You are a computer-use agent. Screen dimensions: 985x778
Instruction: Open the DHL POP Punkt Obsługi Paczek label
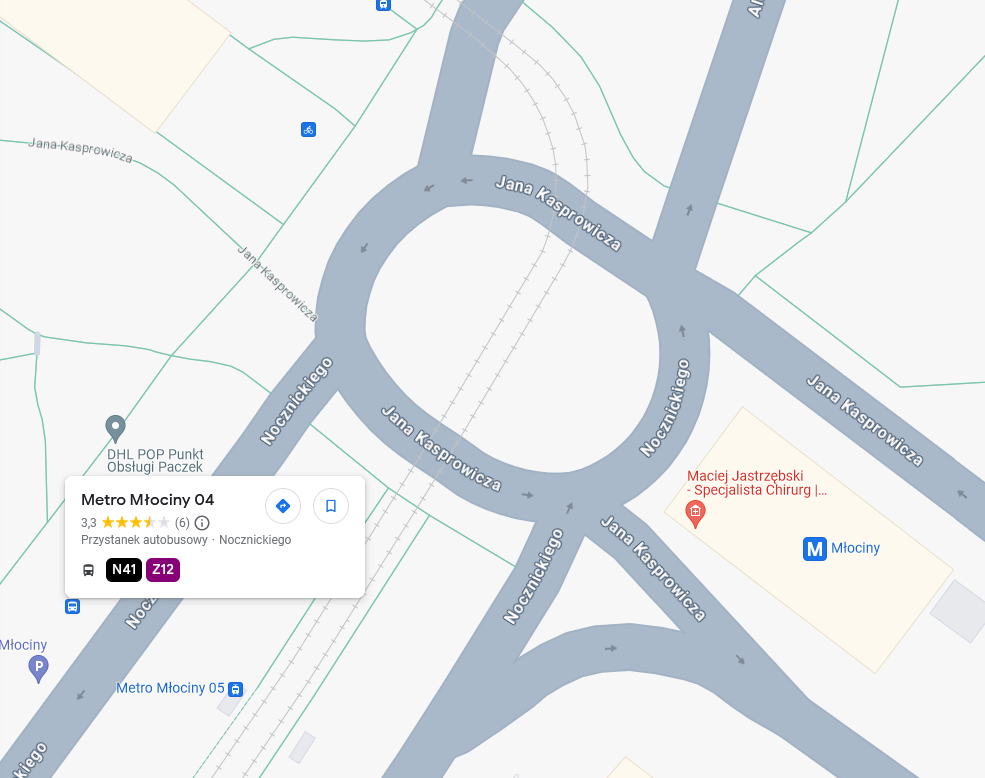pyautogui.click(x=155, y=461)
